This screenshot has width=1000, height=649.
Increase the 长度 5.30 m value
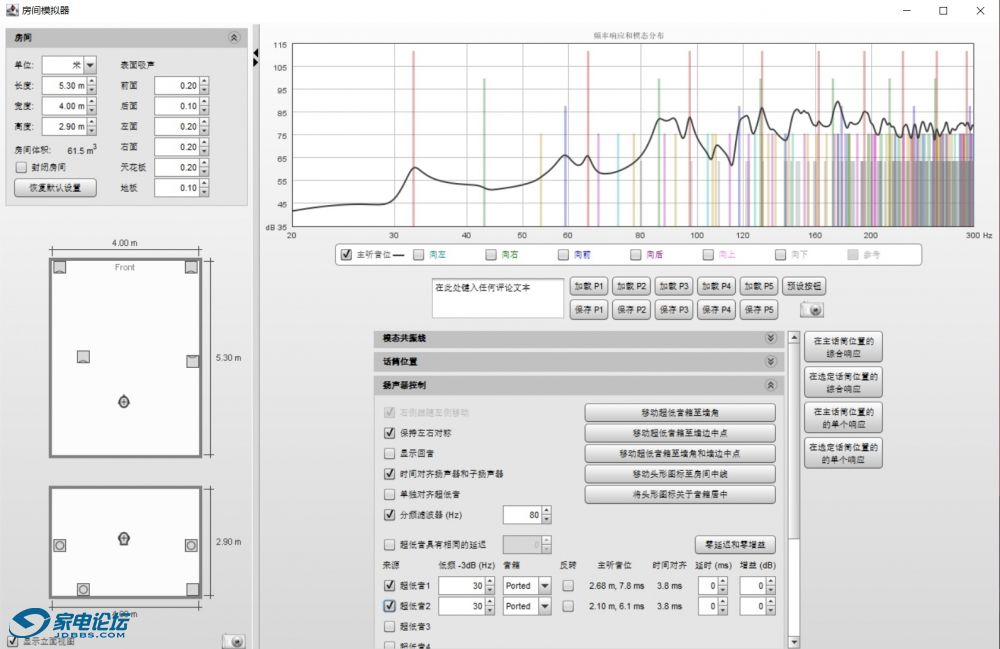[92, 81]
